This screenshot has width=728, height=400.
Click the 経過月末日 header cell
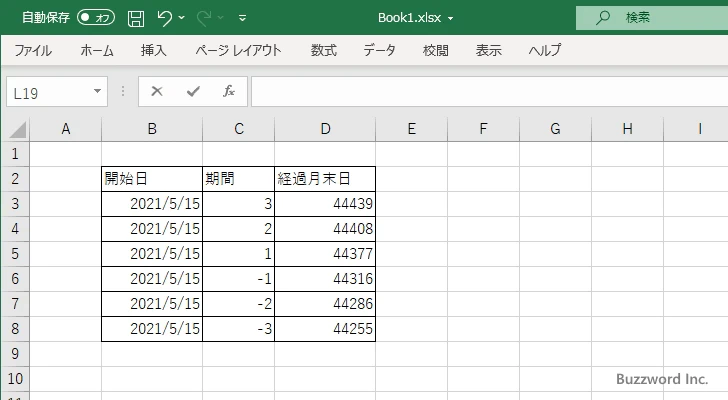(325, 179)
